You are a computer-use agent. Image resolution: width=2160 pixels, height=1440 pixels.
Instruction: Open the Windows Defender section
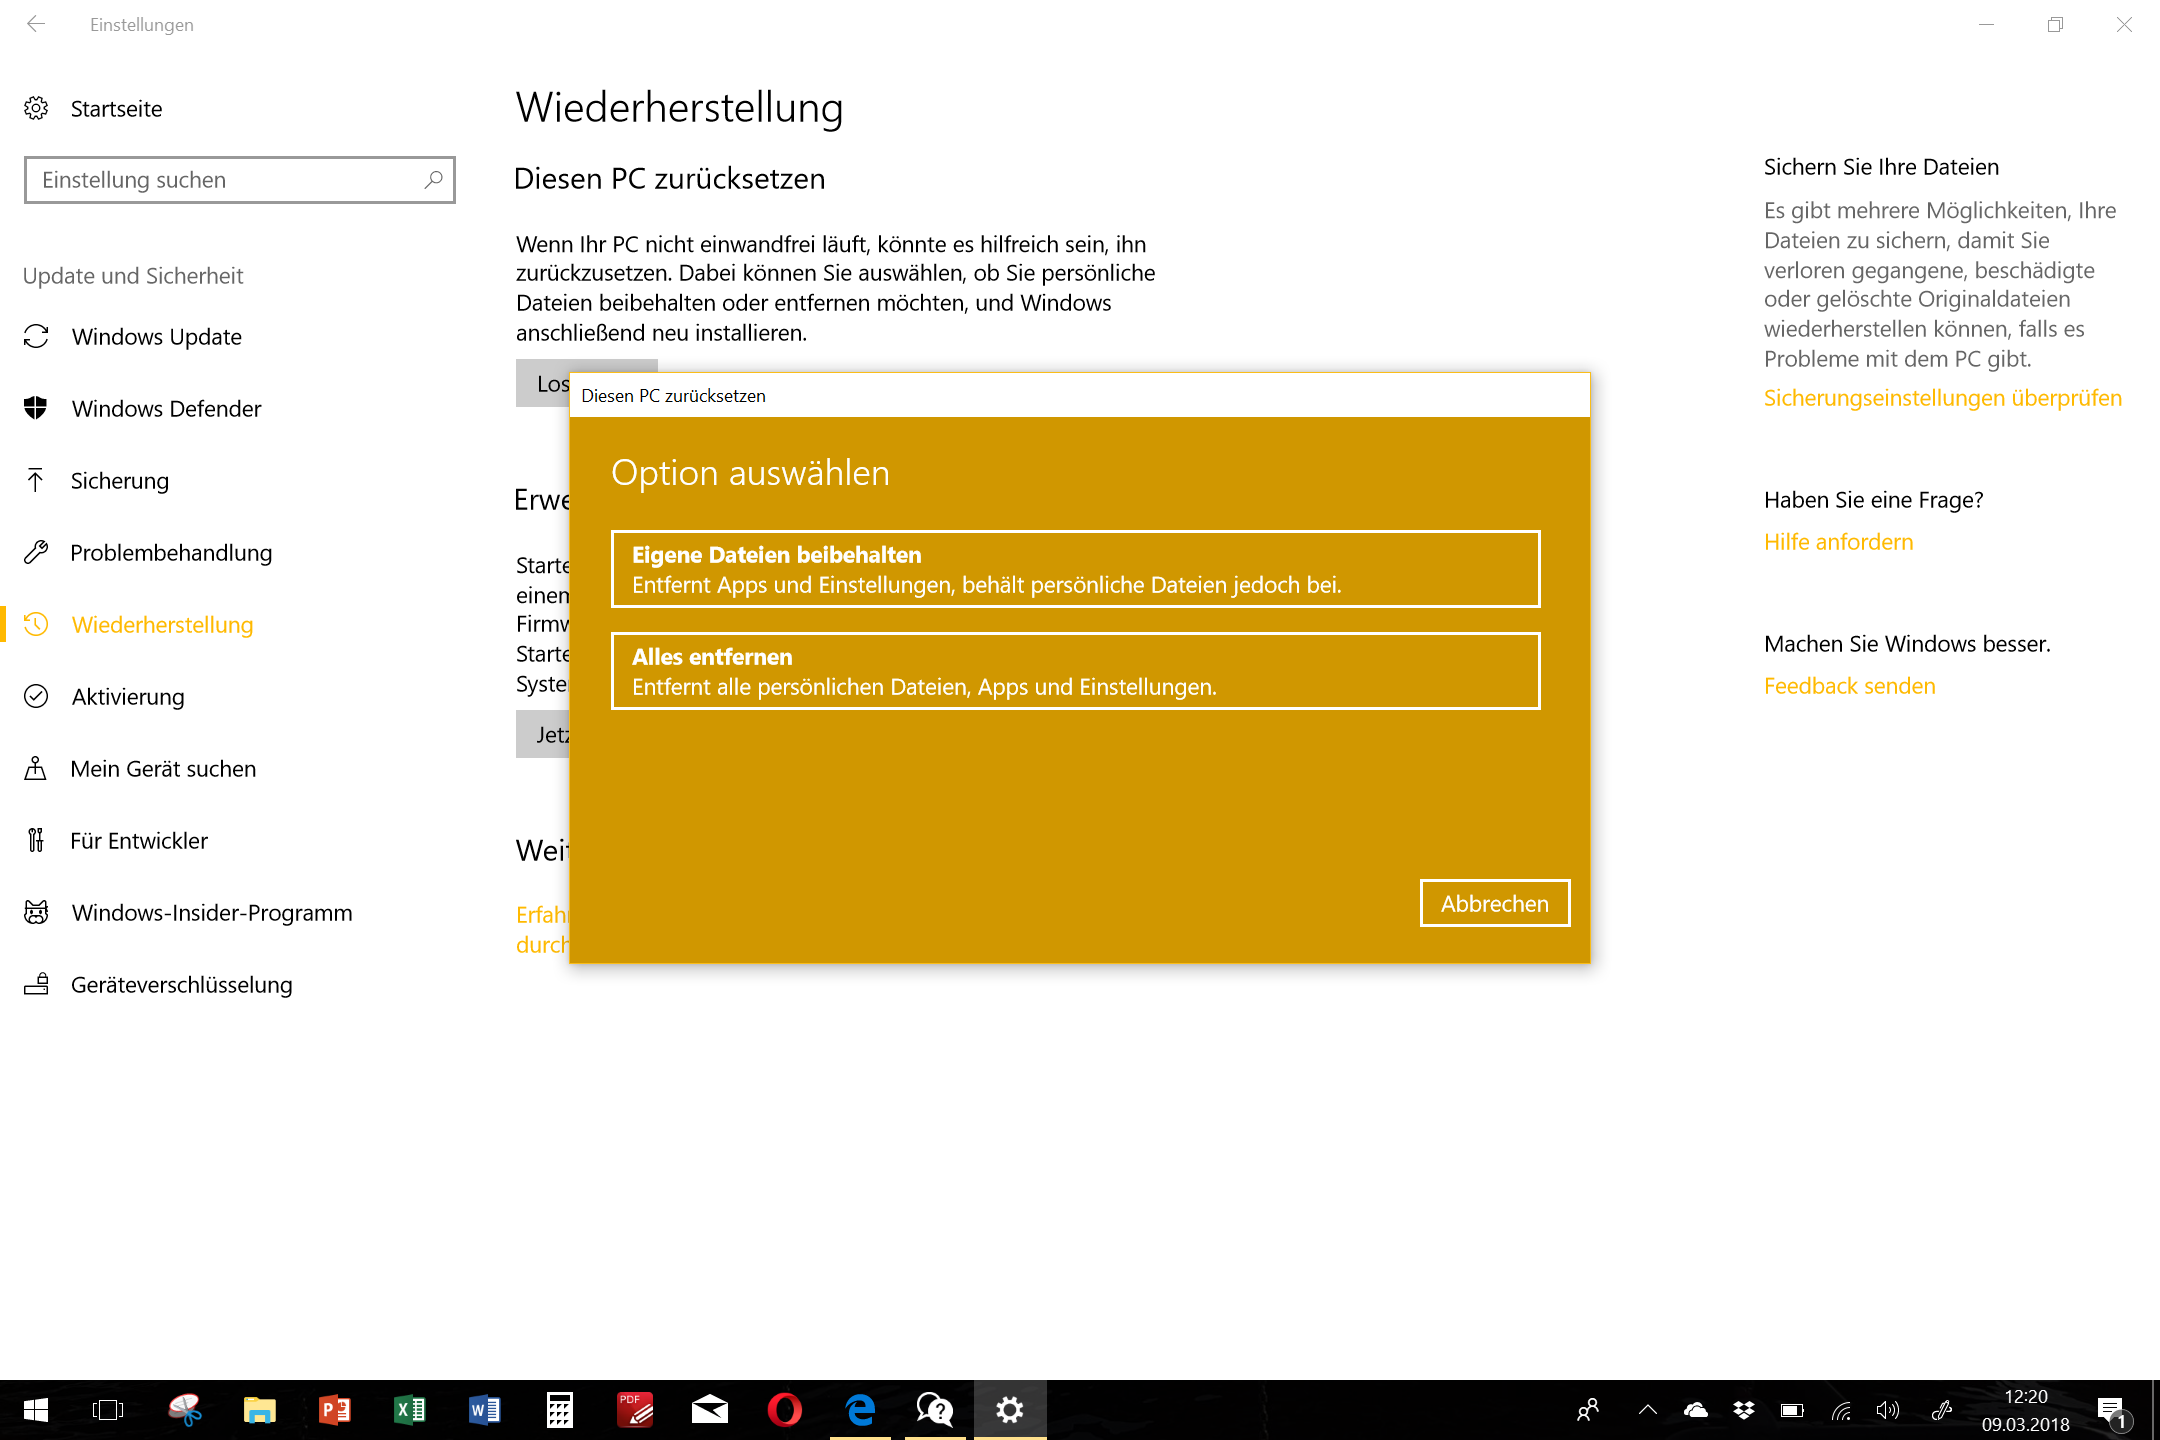pos(167,408)
